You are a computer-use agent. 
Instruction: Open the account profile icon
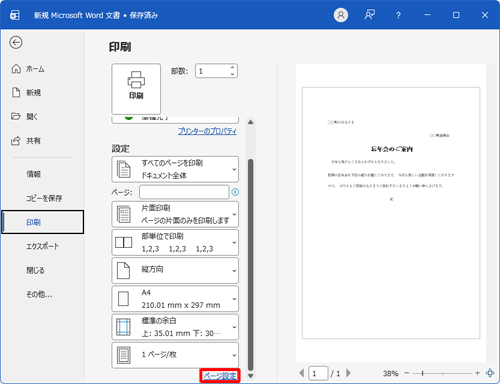tap(341, 15)
